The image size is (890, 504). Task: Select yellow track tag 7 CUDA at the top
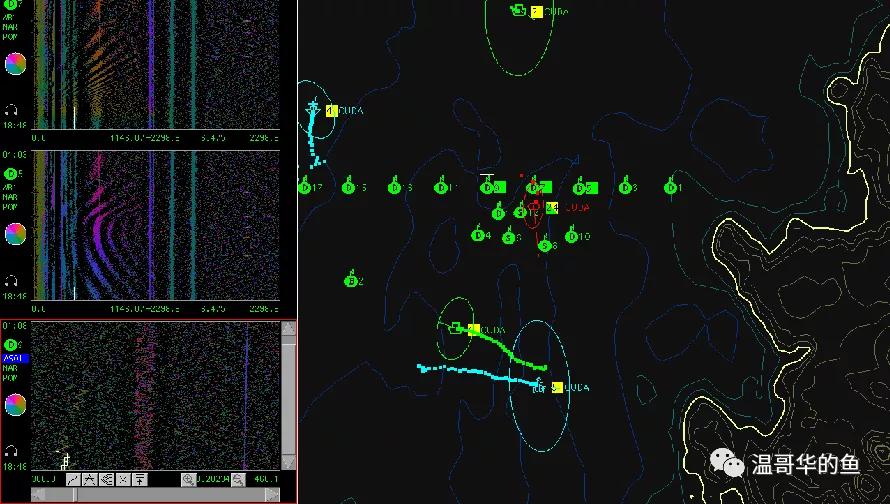pos(536,12)
